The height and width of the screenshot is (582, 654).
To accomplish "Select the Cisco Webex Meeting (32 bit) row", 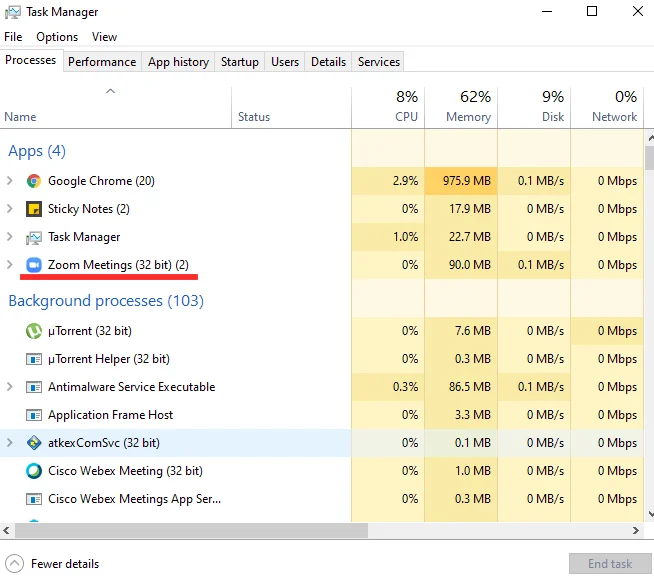I will pyautogui.click(x=322, y=471).
